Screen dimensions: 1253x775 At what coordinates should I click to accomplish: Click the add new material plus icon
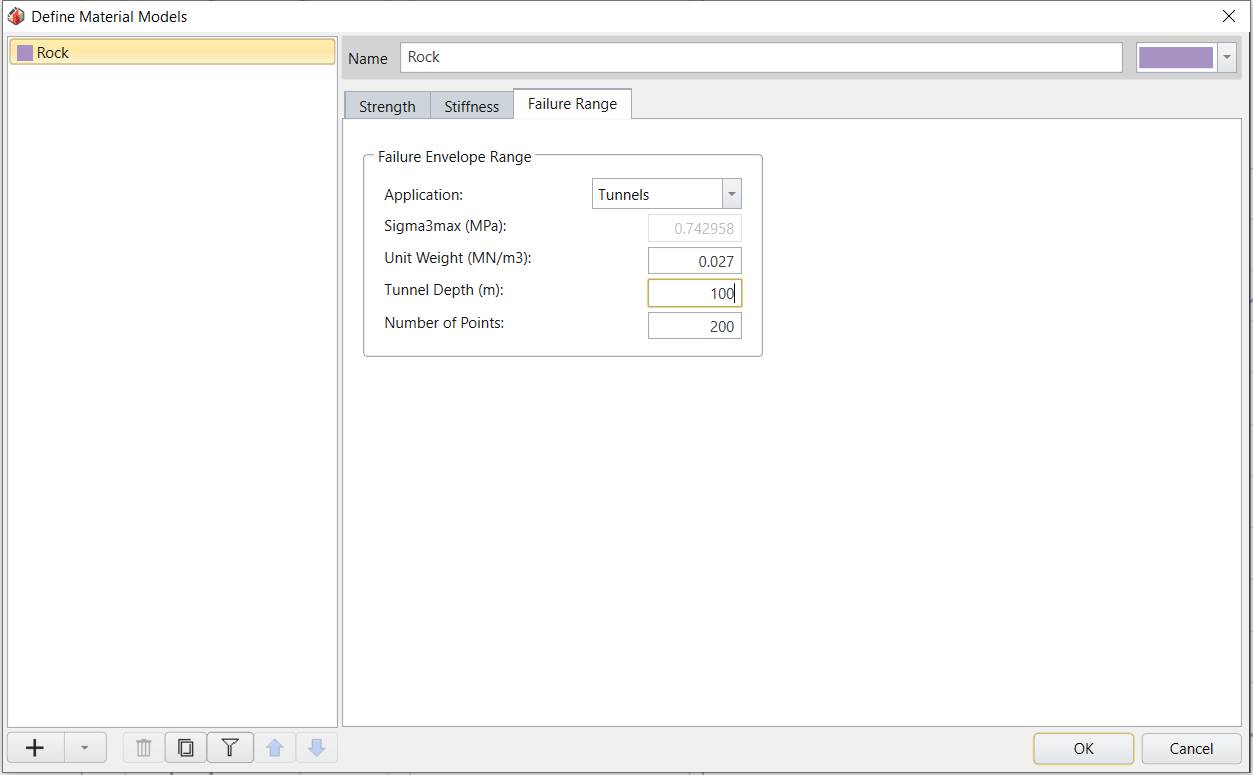pyautogui.click(x=34, y=747)
